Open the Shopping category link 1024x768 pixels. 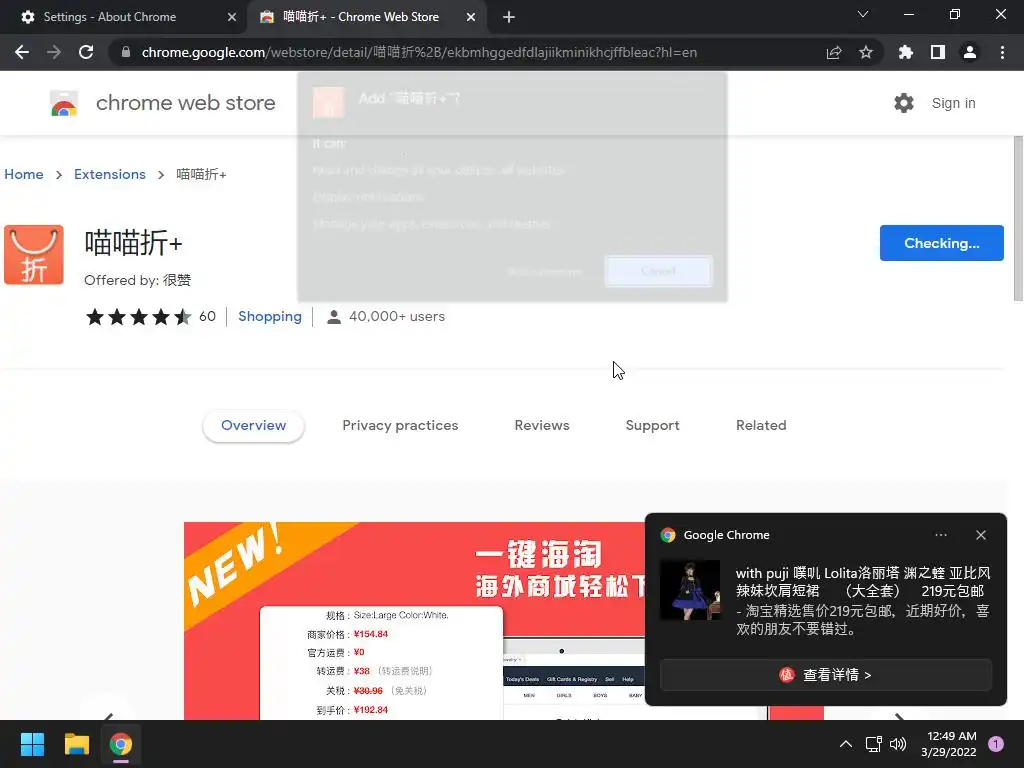(x=270, y=317)
